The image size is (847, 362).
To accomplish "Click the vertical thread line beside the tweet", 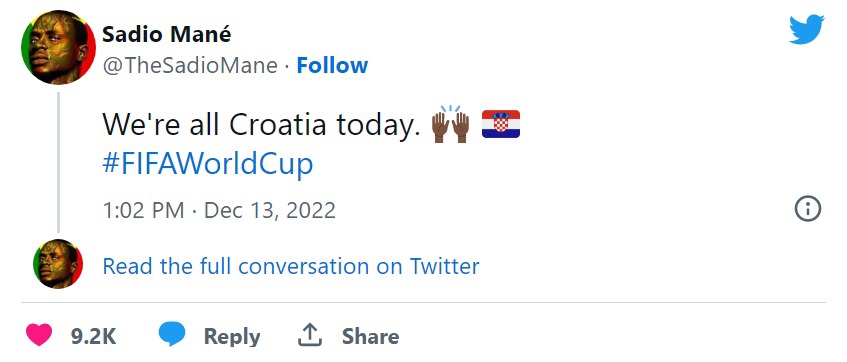I will point(58,162).
